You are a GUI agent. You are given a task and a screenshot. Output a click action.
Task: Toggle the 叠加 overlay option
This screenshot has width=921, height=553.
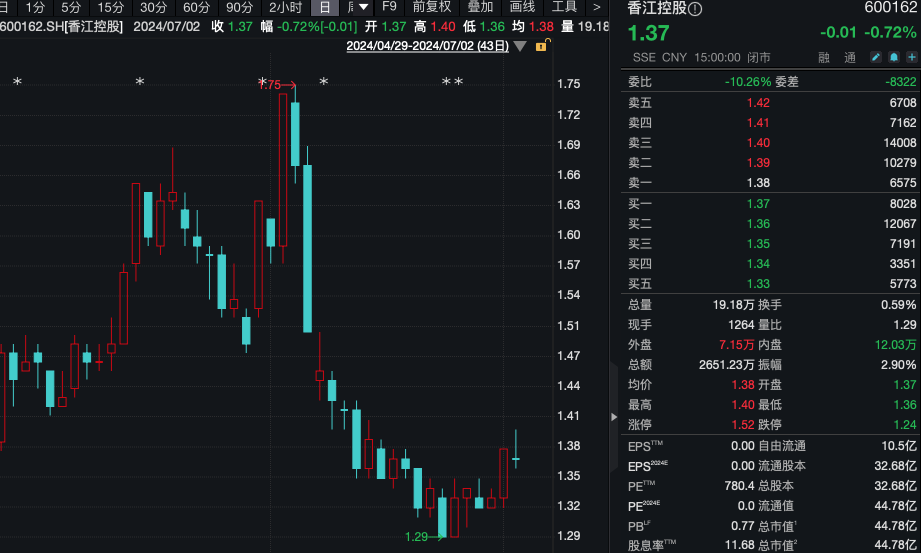click(x=480, y=7)
